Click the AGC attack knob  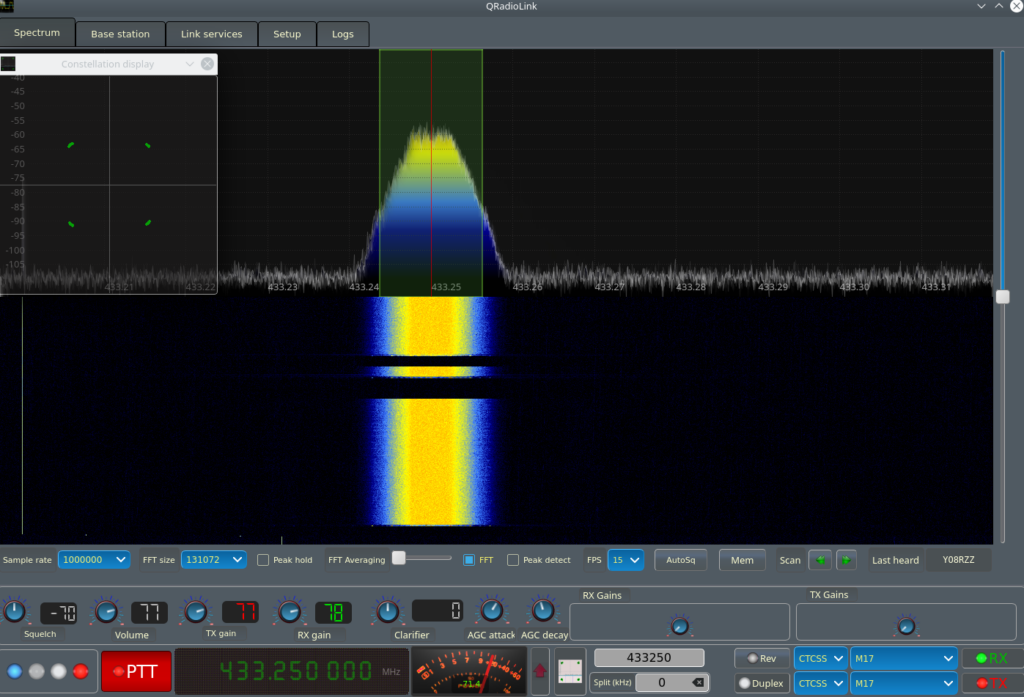490,609
